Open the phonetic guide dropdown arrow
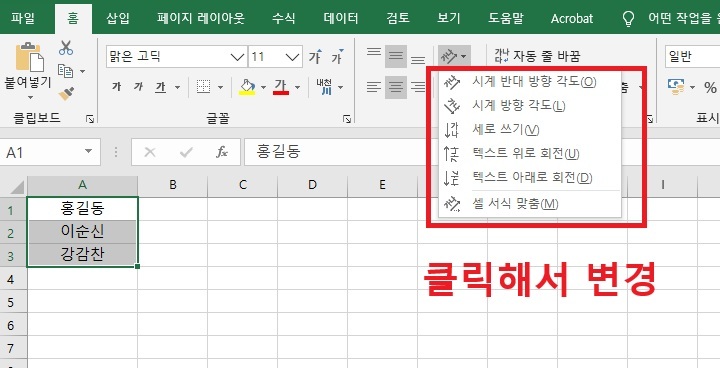The image size is (720, 368). [x=340, y=87]
